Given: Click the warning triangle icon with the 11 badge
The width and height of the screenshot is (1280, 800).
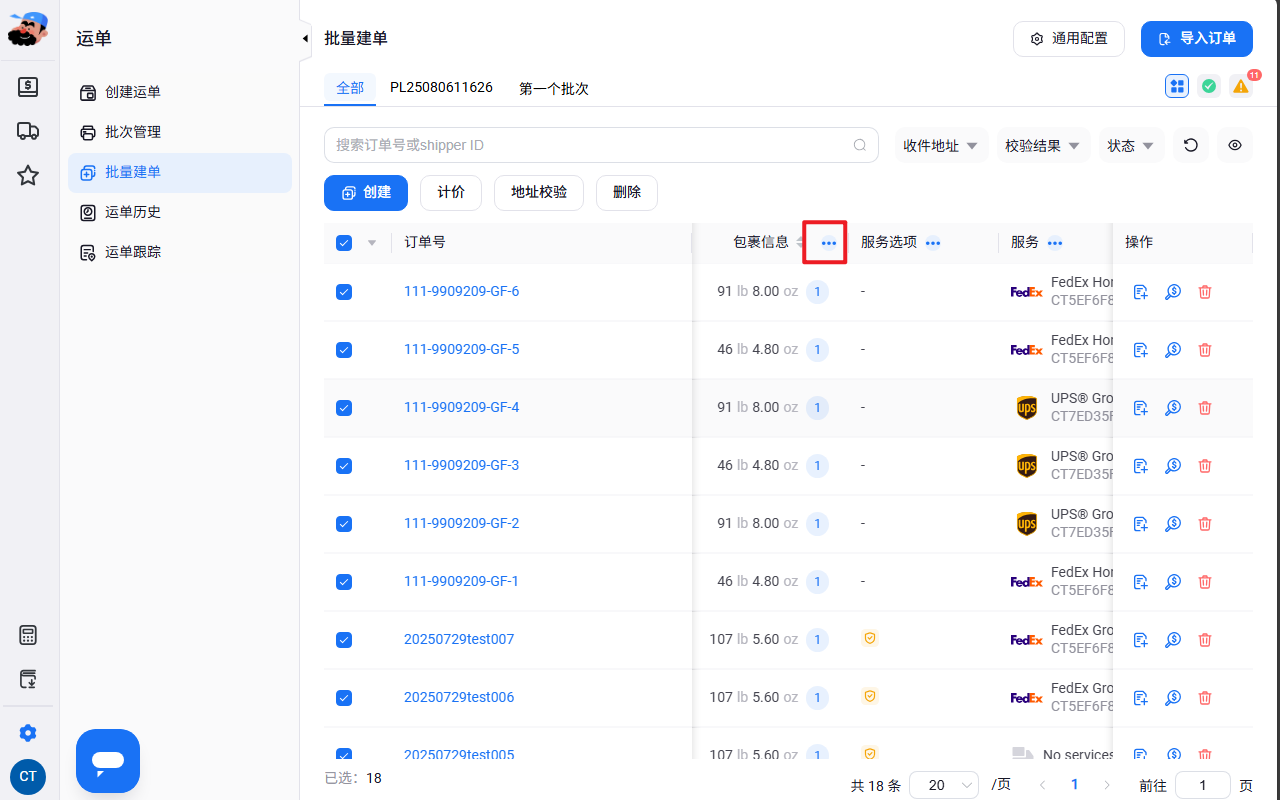Looking at the screenshot, I should click(x=1241, y=86).
